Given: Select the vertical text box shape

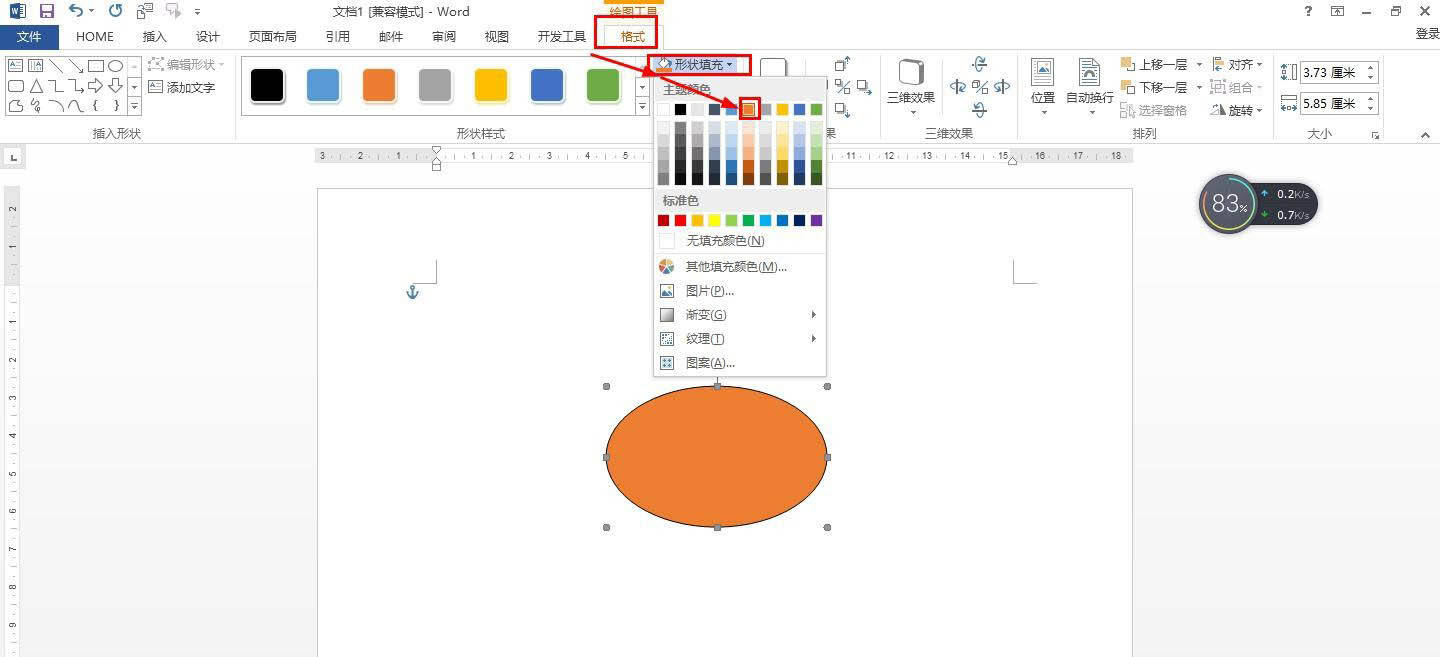Looking at the screenshot, I should click(35, 66).
